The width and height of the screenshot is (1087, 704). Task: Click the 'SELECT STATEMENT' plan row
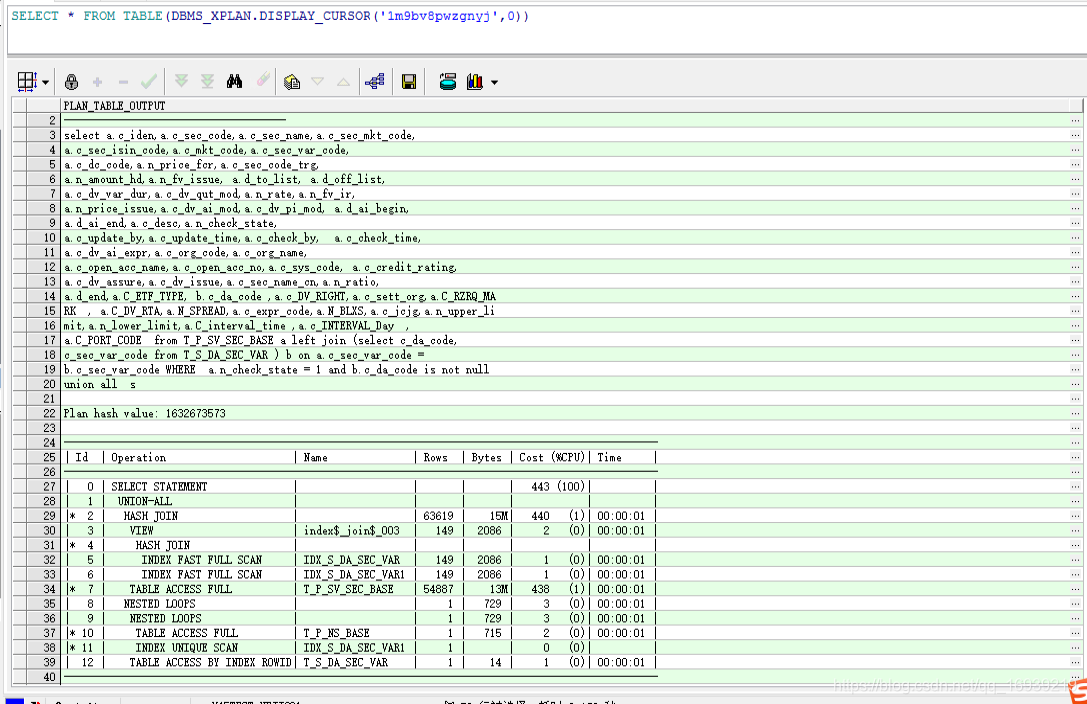coord(565,486)
